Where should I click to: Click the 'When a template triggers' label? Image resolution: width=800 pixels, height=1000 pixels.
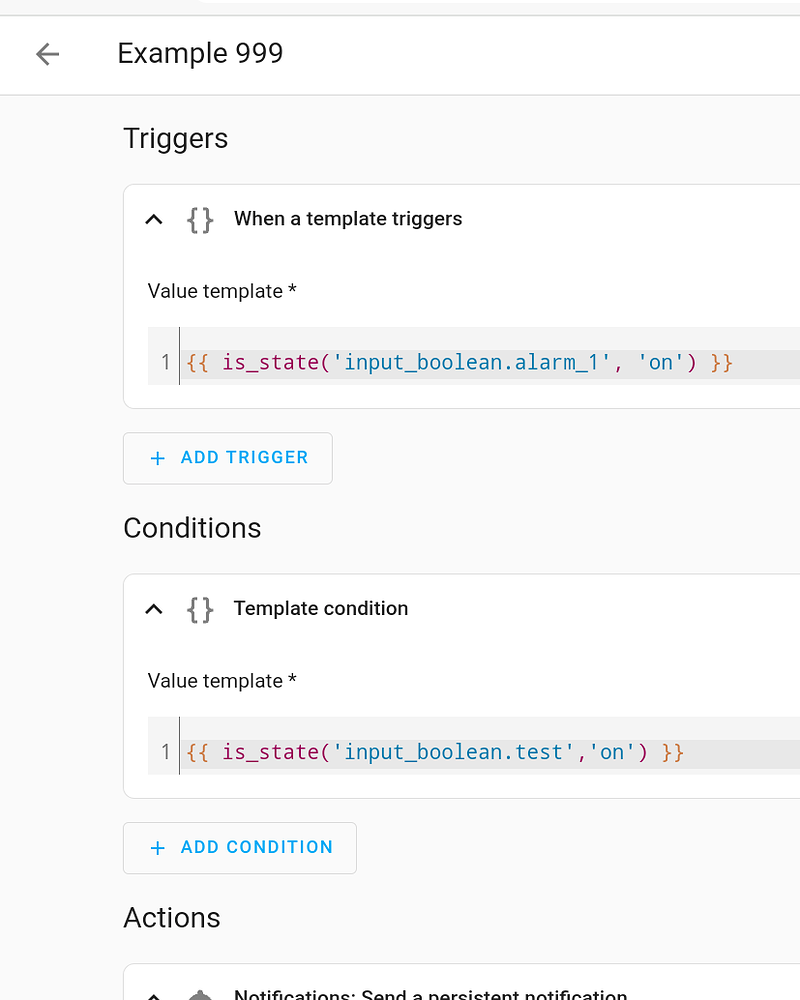348,219
